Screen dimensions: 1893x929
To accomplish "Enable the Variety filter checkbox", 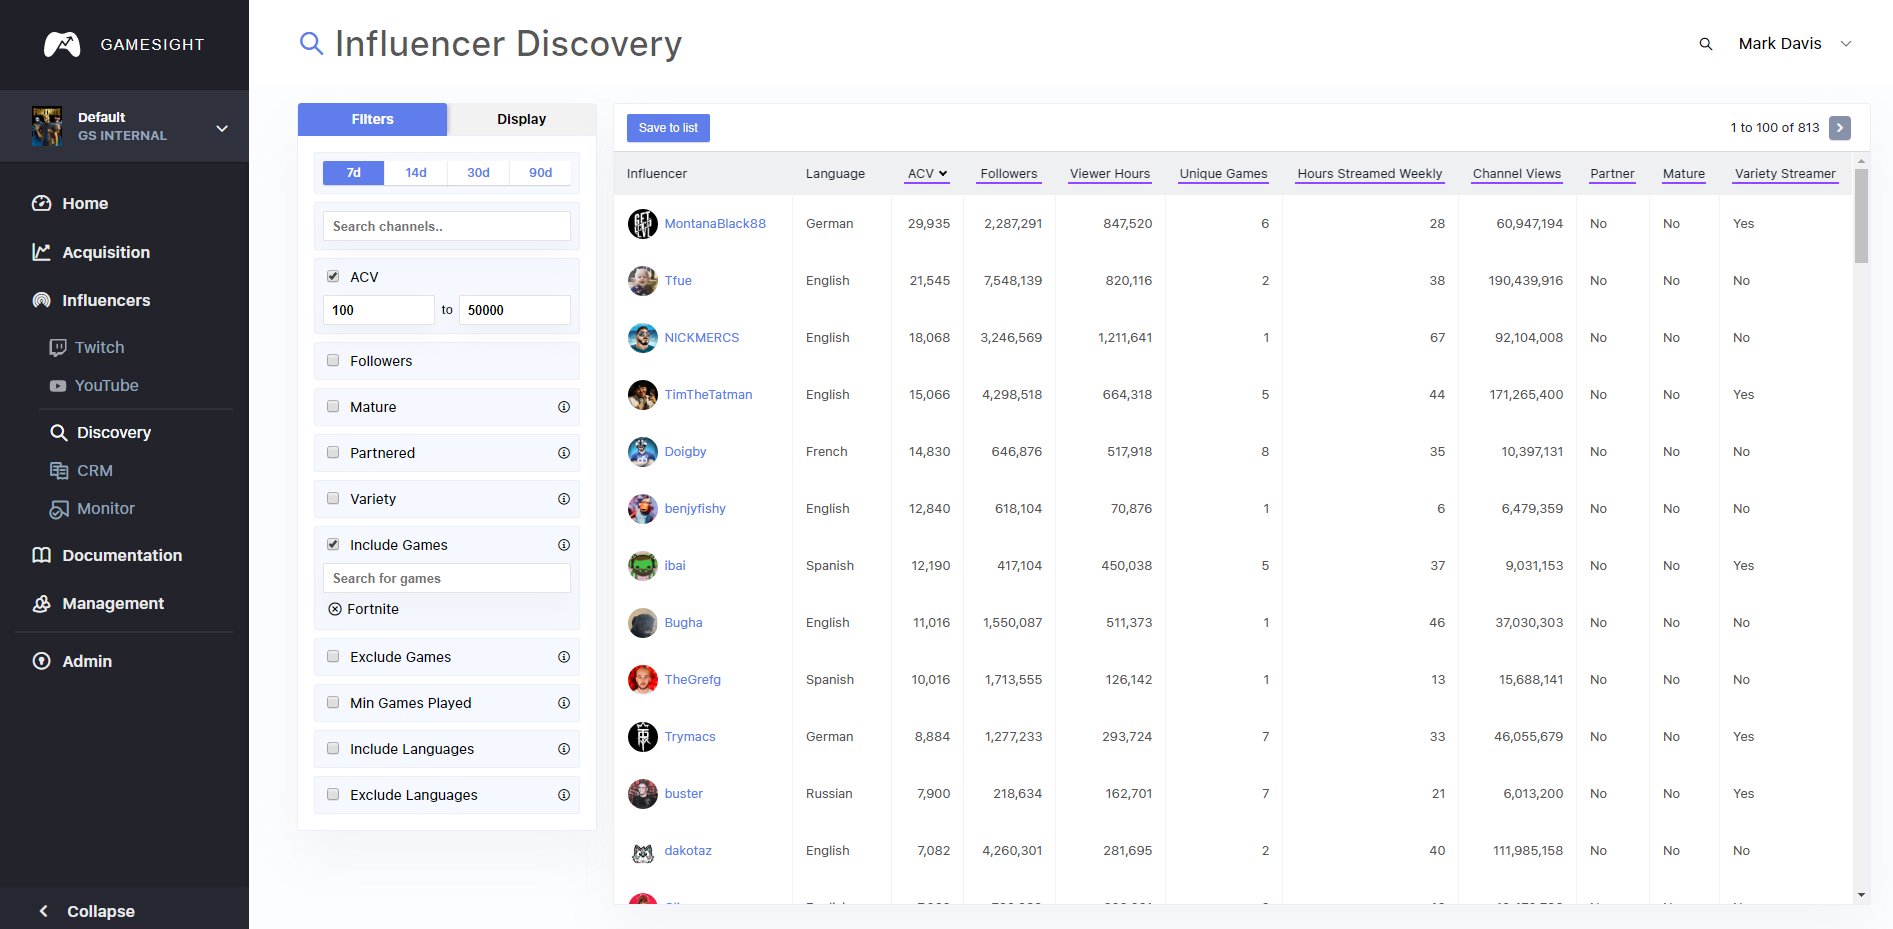I will (333, 498).
